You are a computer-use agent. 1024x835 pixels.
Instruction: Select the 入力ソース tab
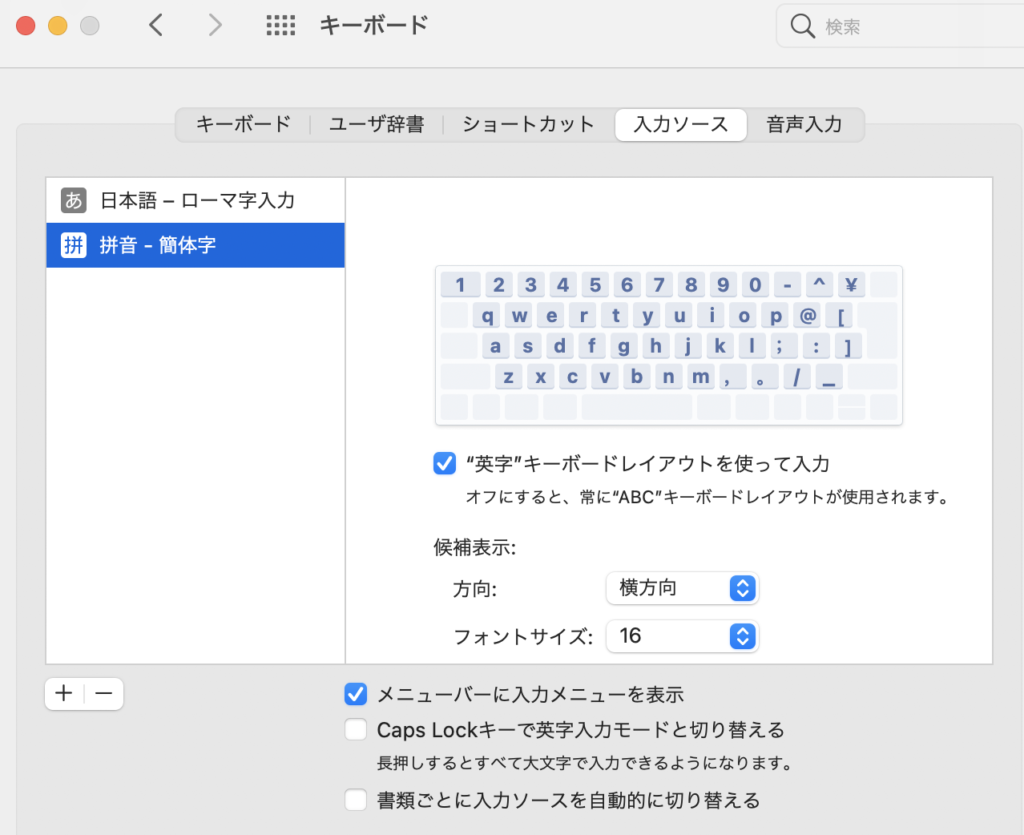(681, 124)
